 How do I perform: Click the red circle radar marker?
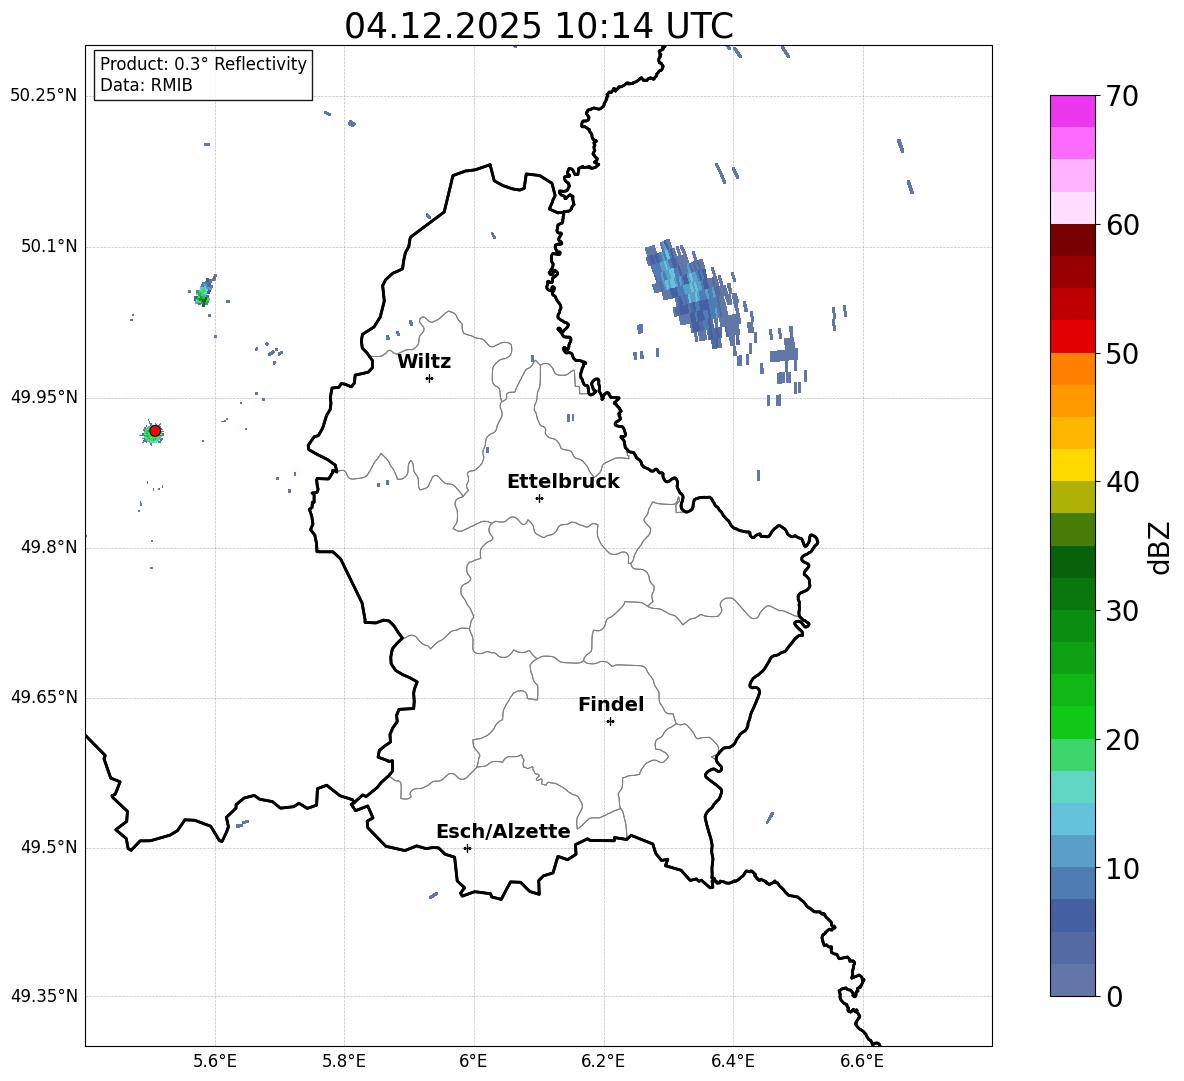155,431
